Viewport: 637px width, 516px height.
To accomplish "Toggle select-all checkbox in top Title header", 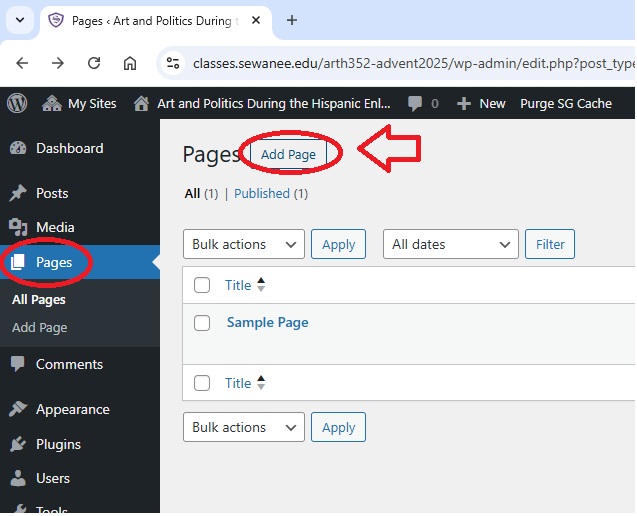I will click(202, 285).
